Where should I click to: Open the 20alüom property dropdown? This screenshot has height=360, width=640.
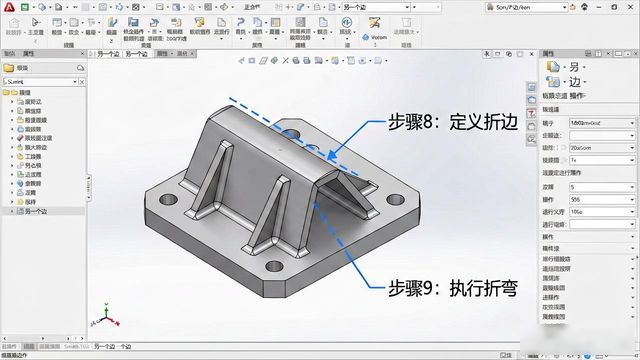coord(602,147)
